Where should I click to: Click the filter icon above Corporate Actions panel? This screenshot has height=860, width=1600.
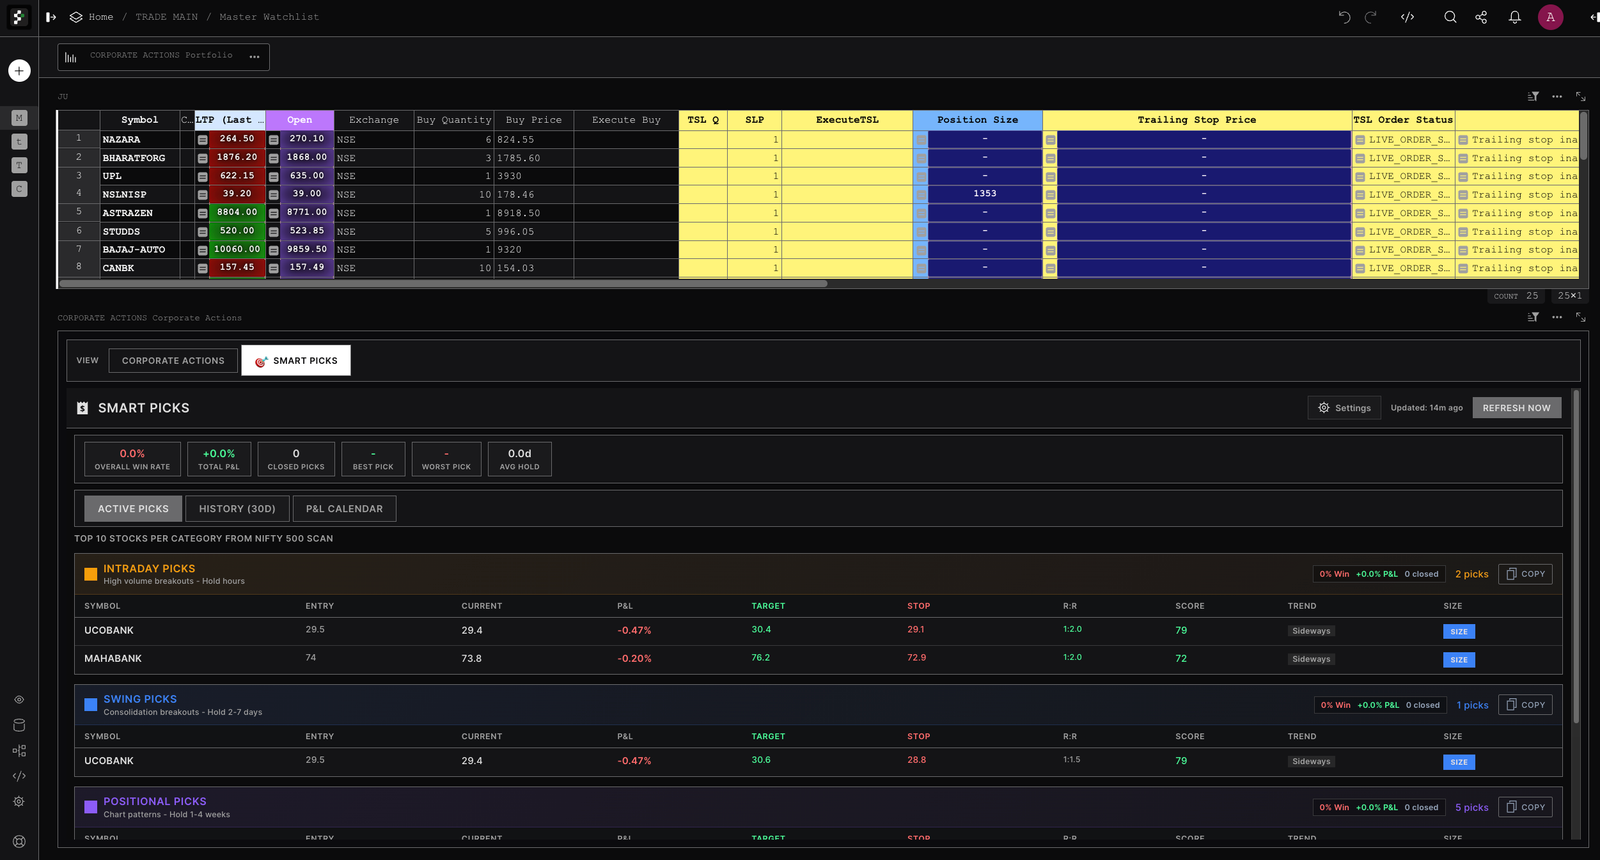point(1533,317)
